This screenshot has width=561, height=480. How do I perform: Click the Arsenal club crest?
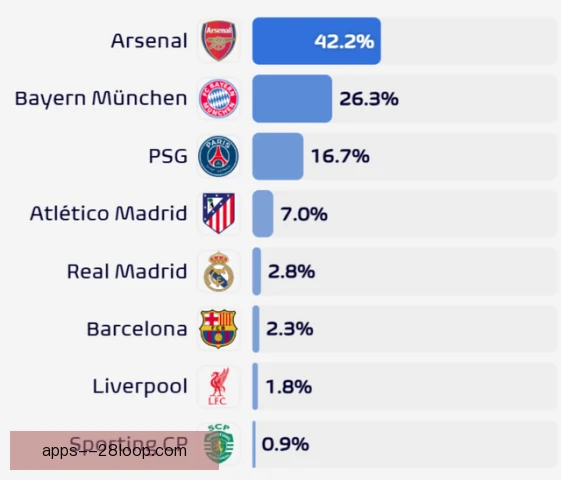pos(219,41)
